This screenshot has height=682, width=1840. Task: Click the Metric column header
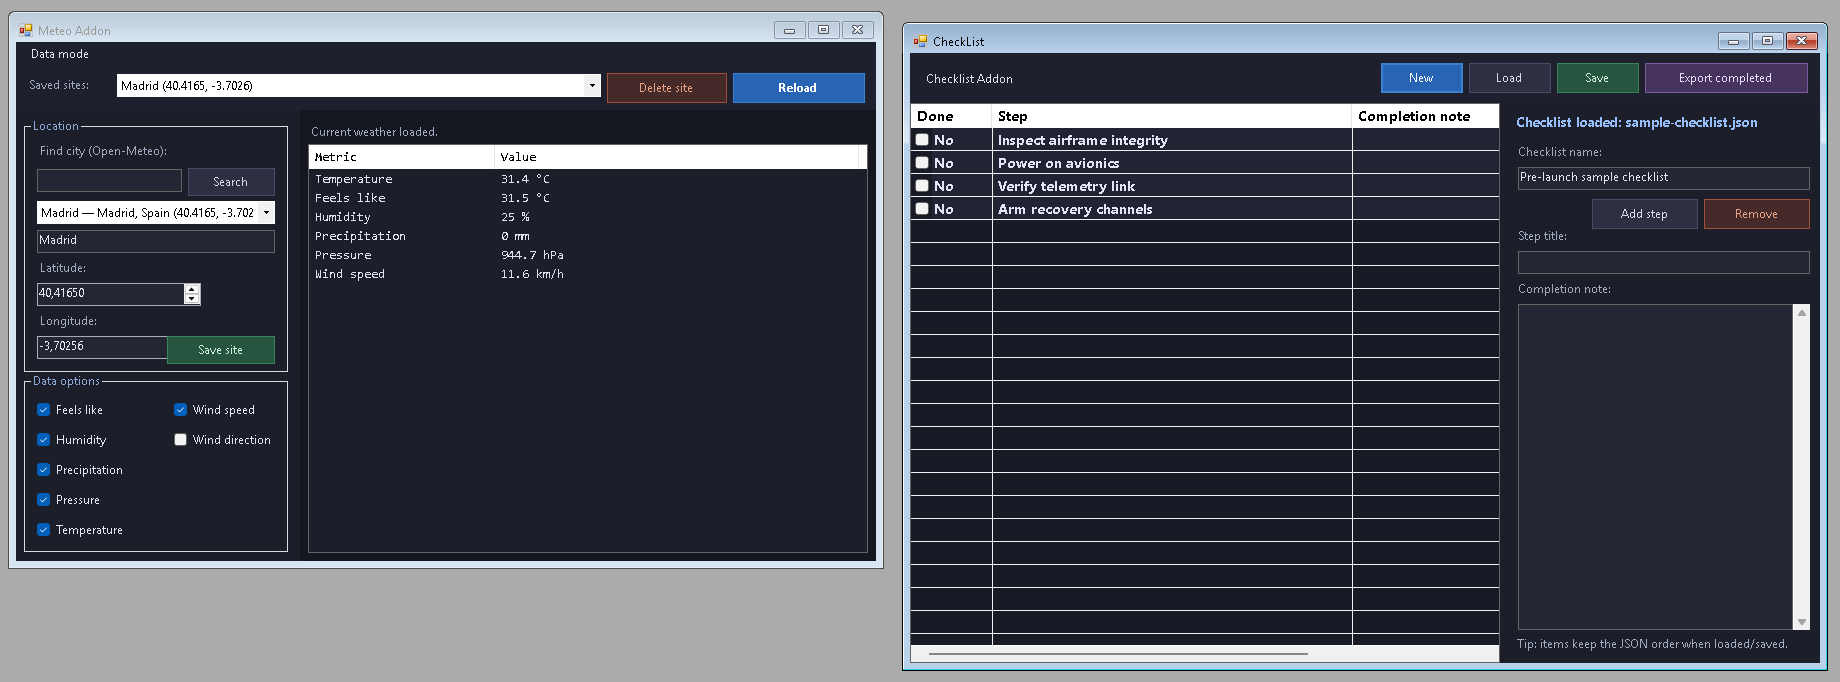tap(401, 157)
